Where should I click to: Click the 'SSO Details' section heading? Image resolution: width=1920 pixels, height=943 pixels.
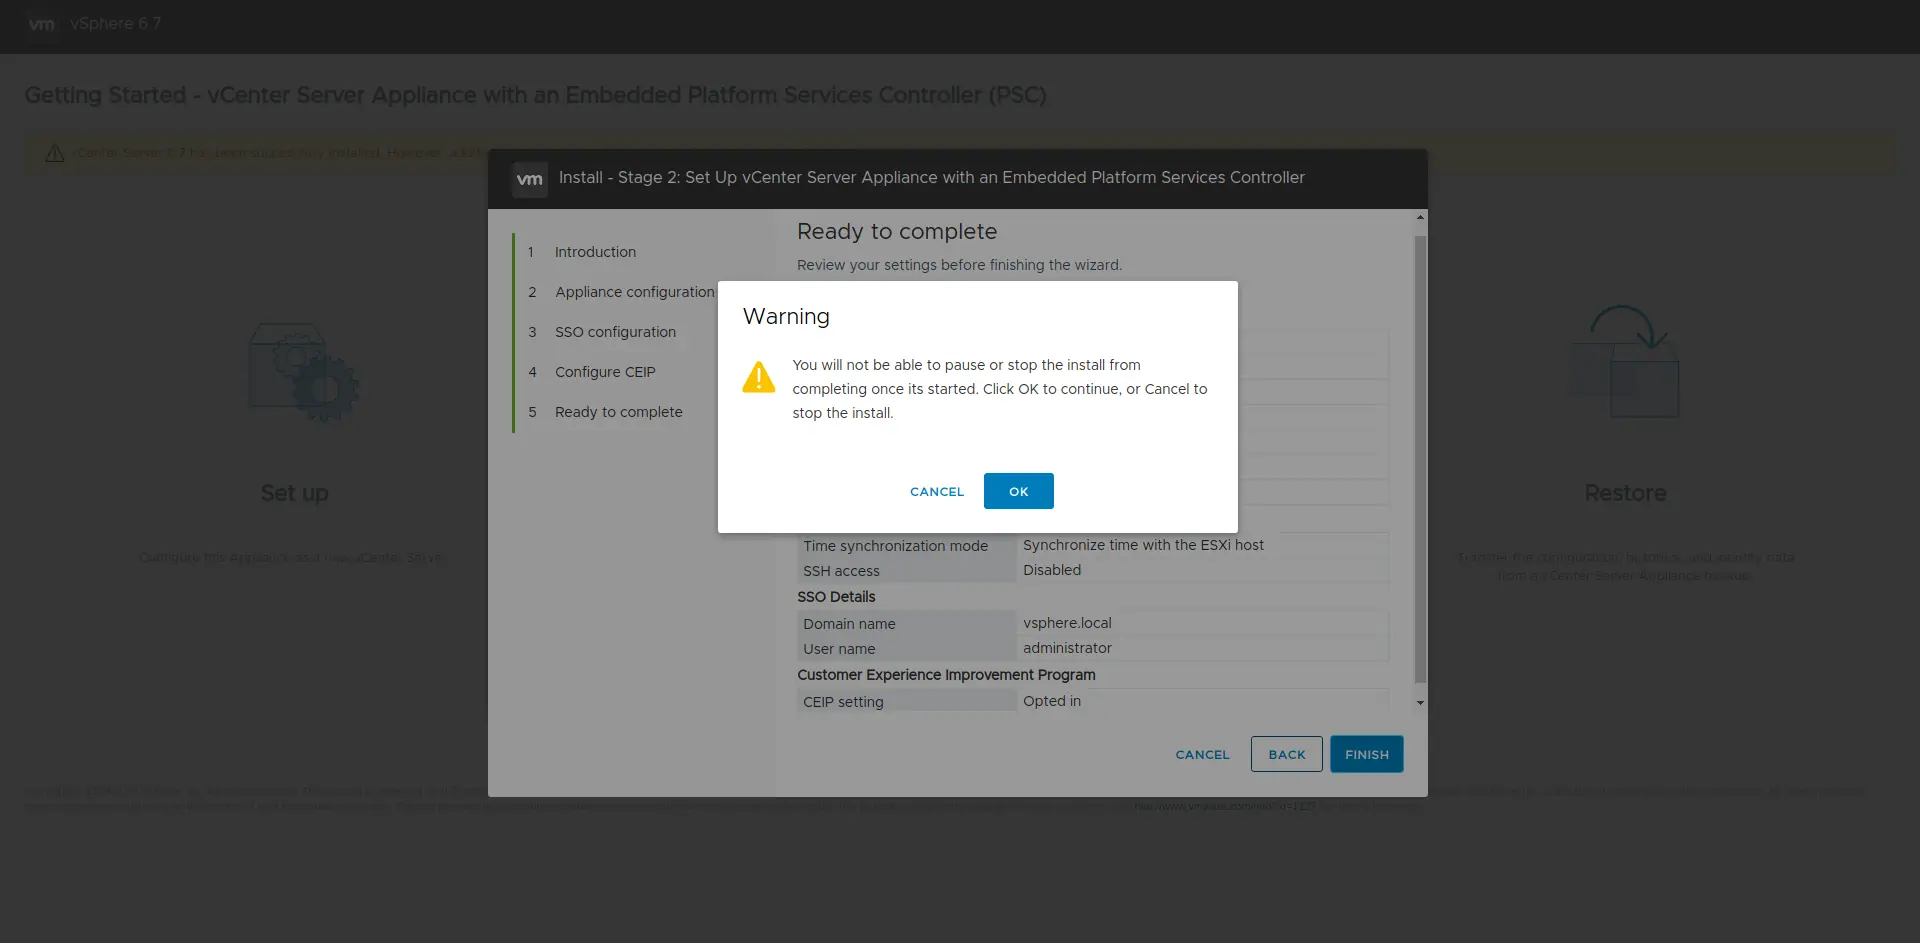coord(836,597)
